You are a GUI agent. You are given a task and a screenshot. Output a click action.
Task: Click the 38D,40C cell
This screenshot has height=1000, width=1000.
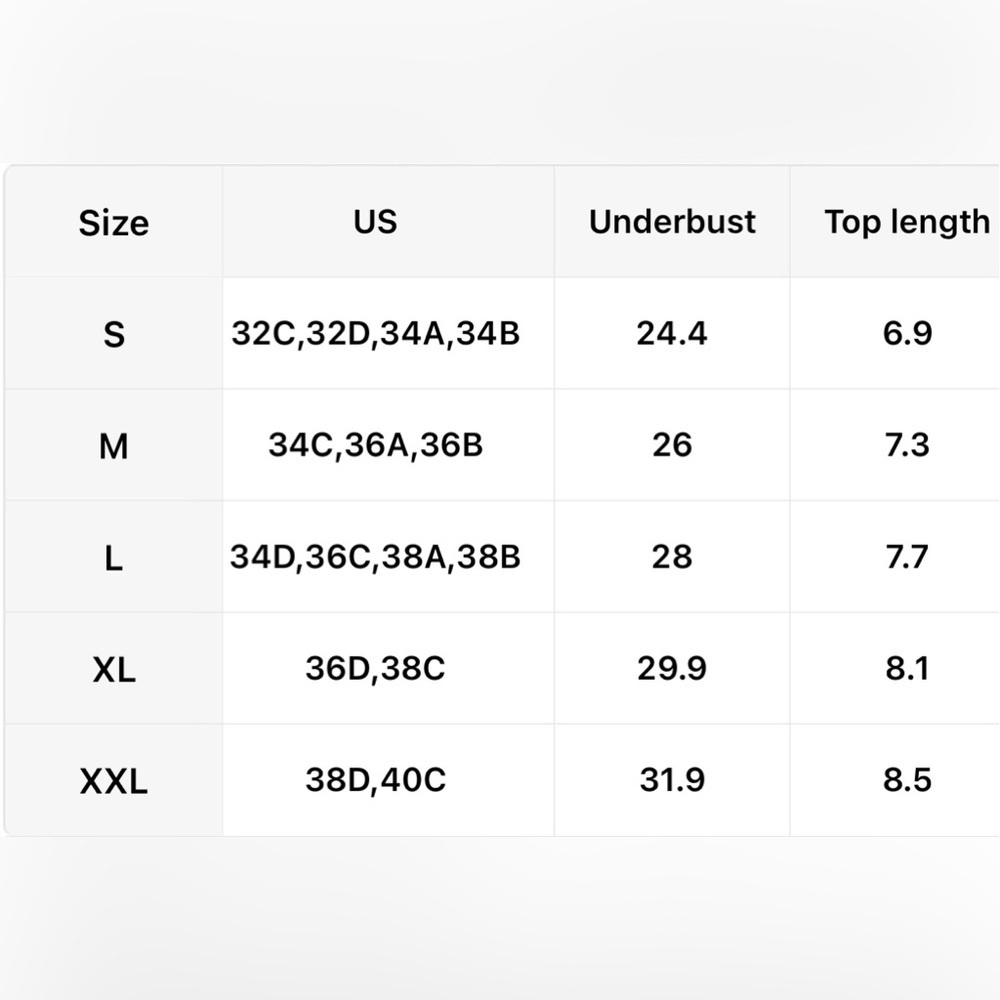click(376, 779)
